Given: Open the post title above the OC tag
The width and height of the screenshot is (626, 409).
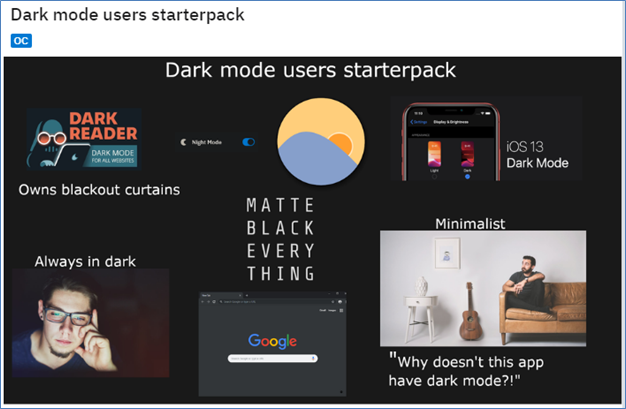Looking at the screenshot, I should coord(127,14).
